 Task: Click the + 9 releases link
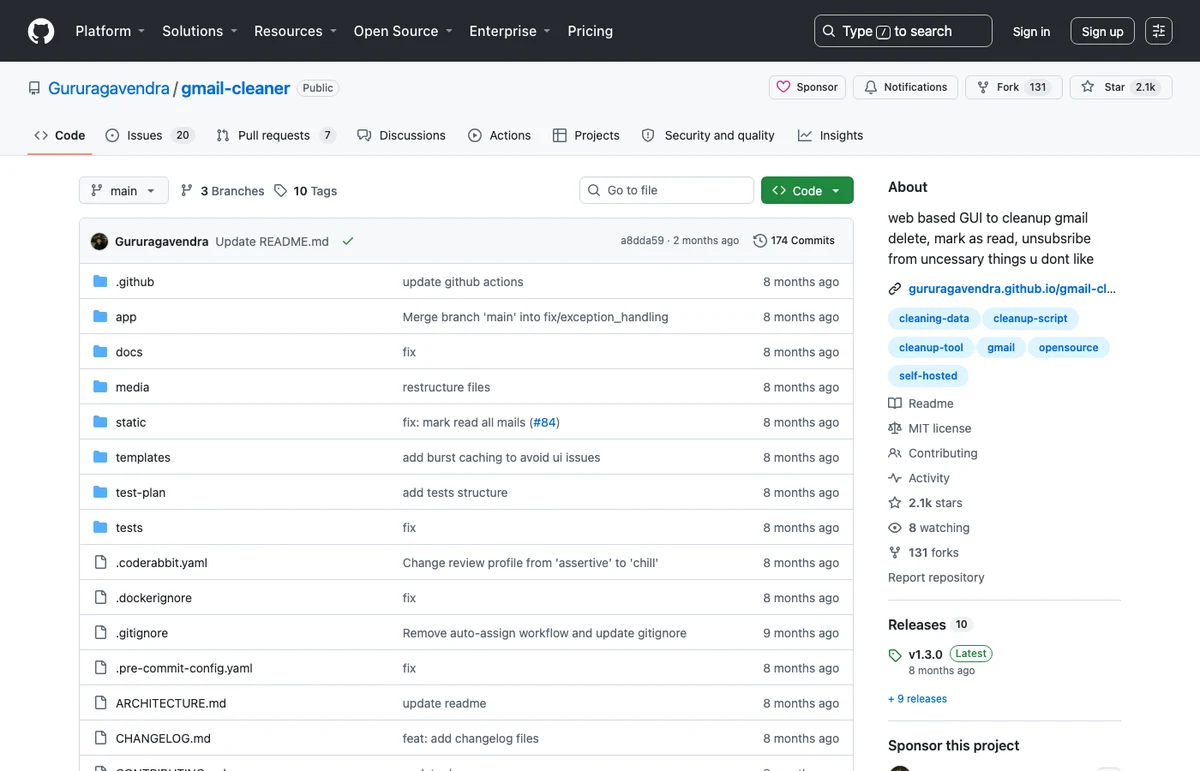pos(917,699)
